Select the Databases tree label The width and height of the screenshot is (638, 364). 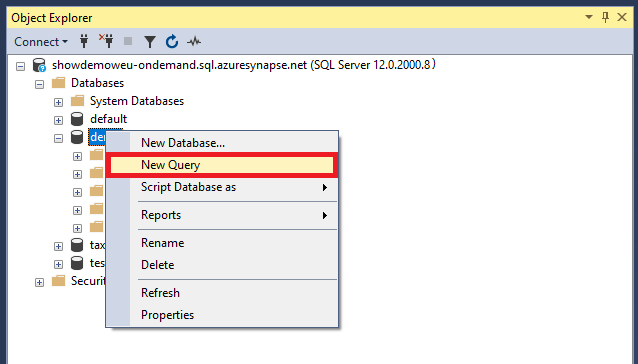[97, 83]
